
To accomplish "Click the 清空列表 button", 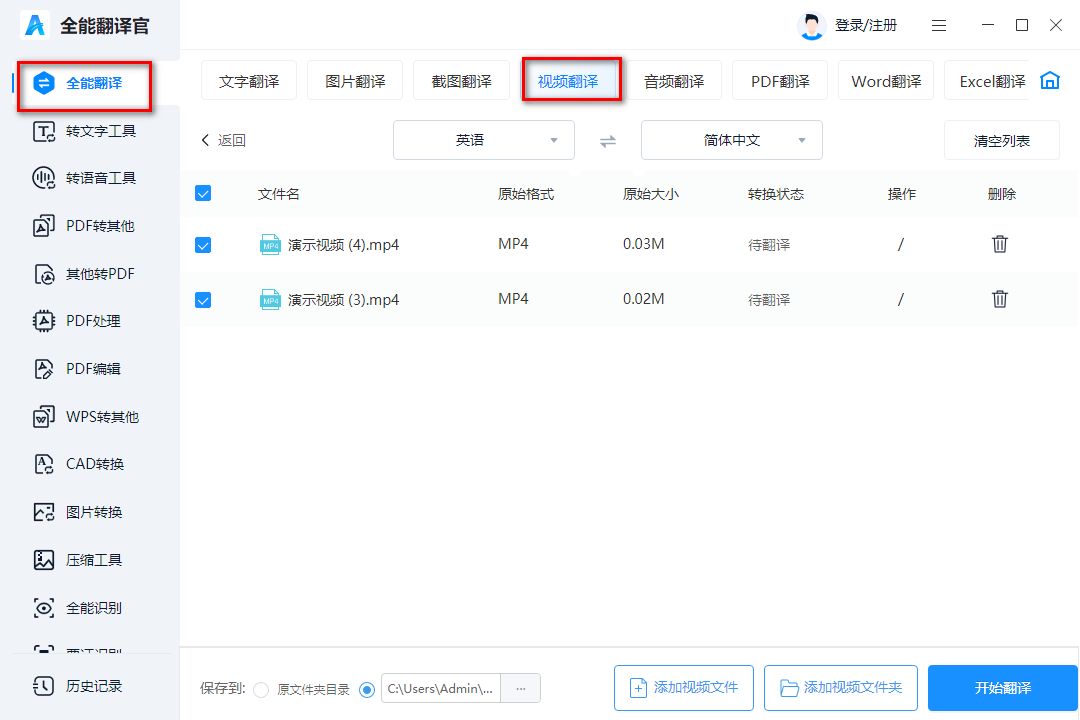I will 1001,141.
